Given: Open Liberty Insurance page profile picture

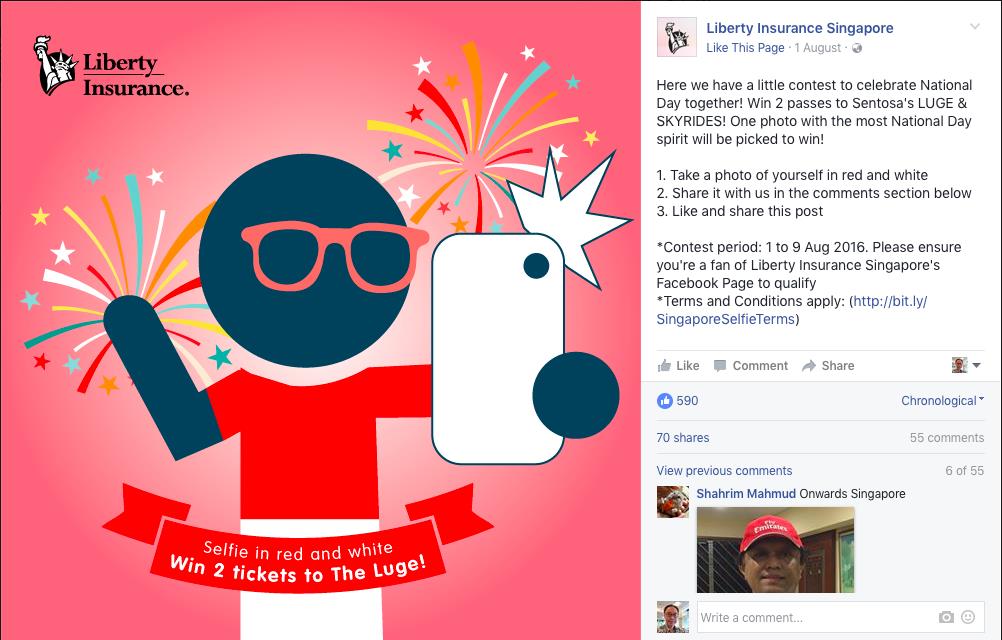Looking at the screenshot, I should (x=677, y=37).
